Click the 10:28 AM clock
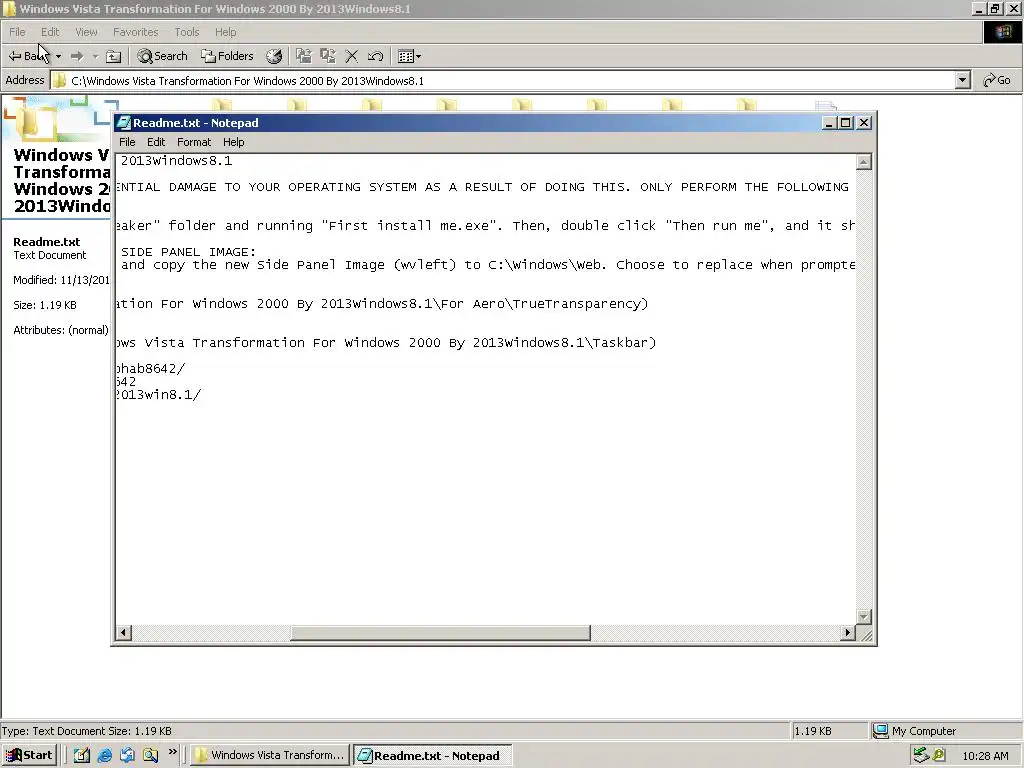This screenshot has width=1024, height=768. click(x=985, y=756)
